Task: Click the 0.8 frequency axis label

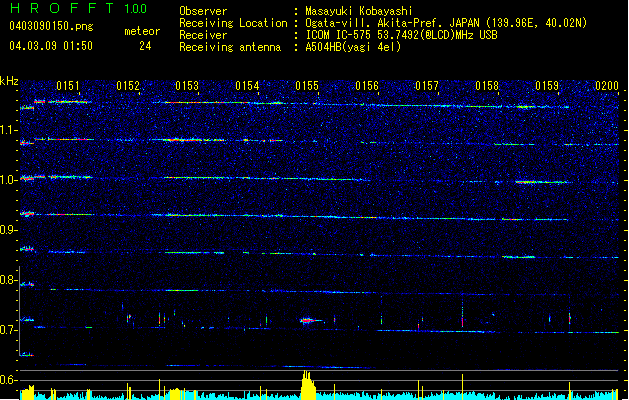Action: (x=8, y=280)
